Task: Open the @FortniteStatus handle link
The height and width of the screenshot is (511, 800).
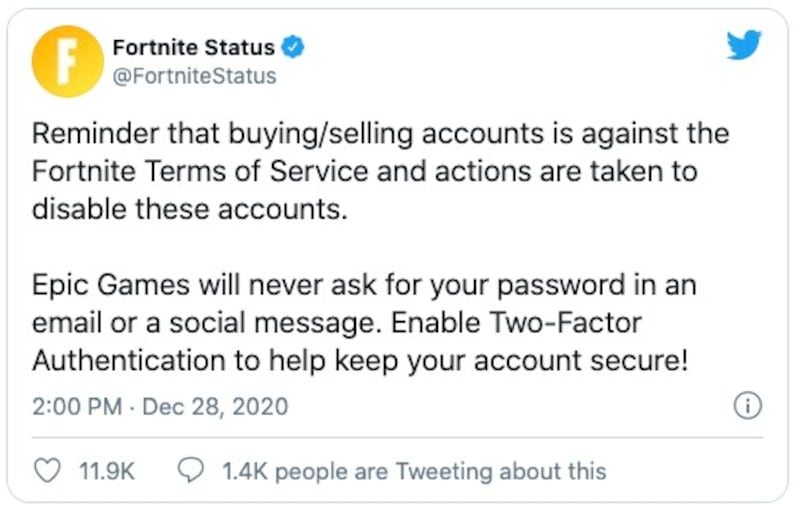Action: (194, 76)
